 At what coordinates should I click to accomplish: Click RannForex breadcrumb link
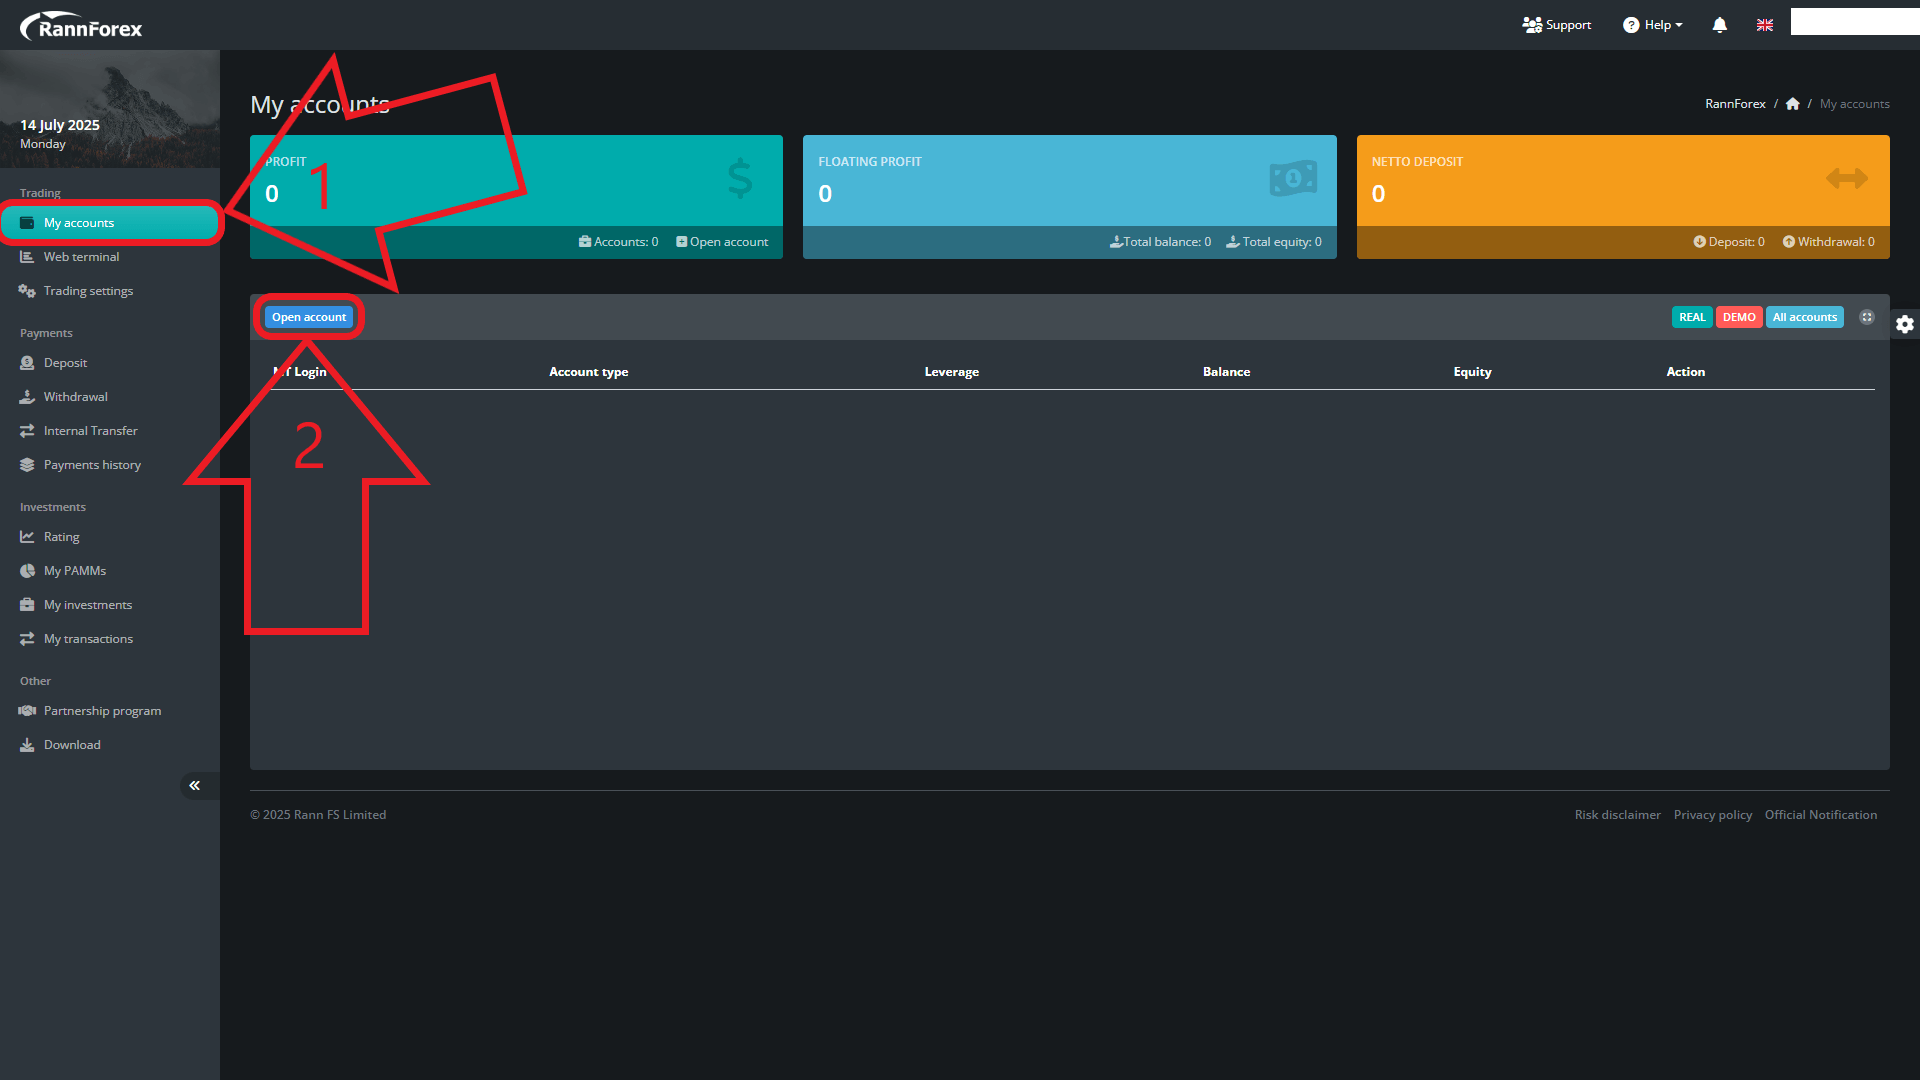(1735, 104)
